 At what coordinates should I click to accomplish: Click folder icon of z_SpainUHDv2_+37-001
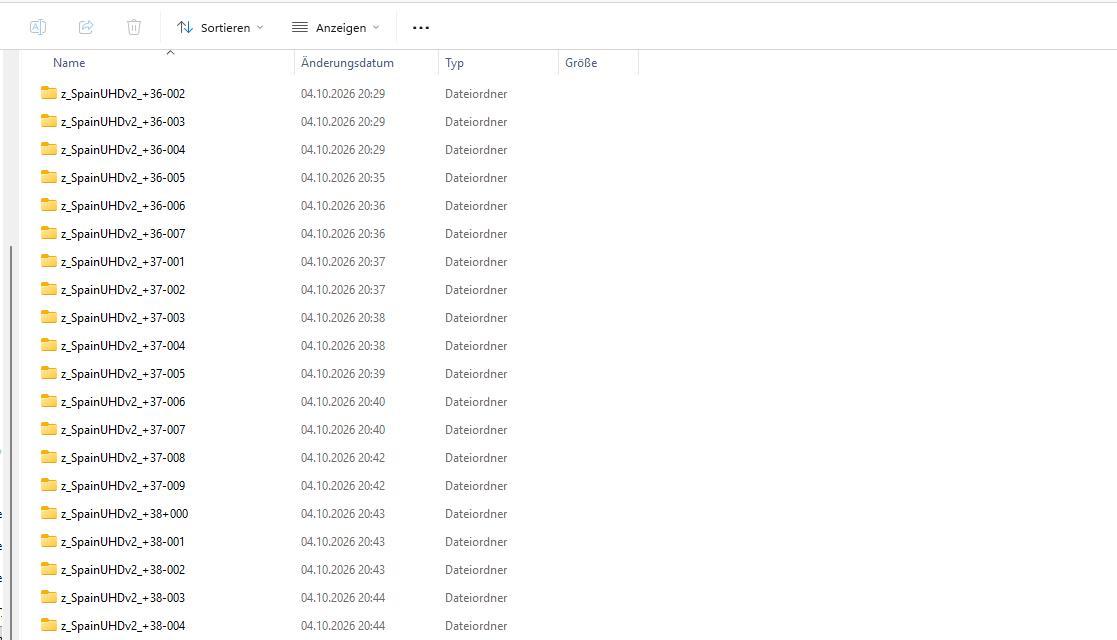click(x=48, y=261)
